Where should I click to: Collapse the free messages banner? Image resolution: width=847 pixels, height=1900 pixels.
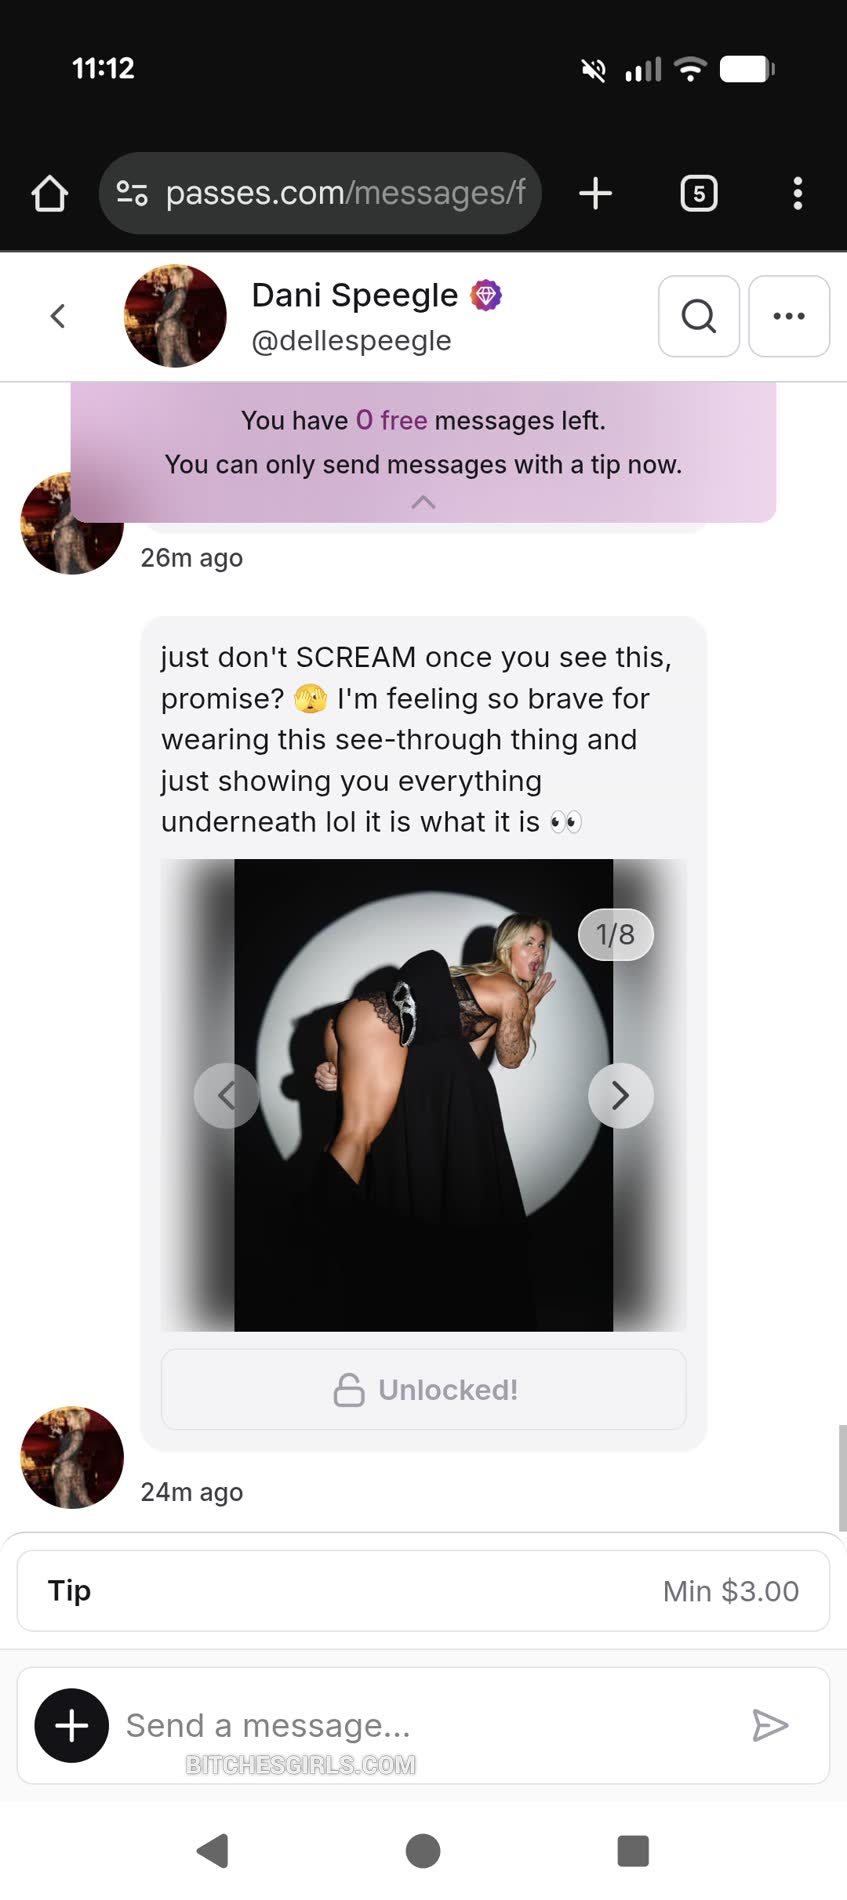click(x=423, y=502)
